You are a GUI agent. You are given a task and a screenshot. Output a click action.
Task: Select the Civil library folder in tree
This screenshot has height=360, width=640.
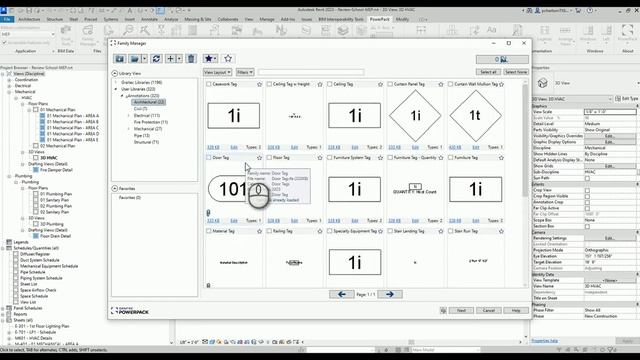140,109
